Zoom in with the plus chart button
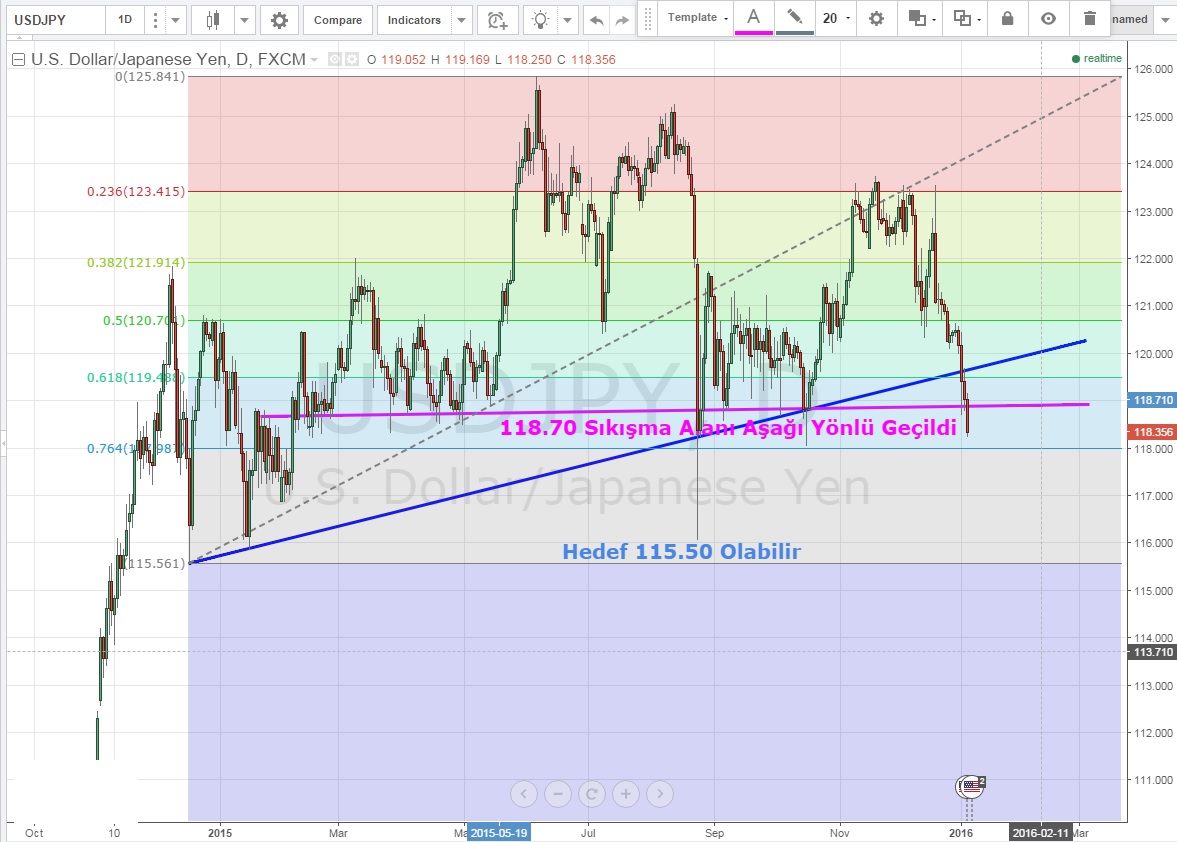This screenshot has width=1177, height=842. coord(625,794)
